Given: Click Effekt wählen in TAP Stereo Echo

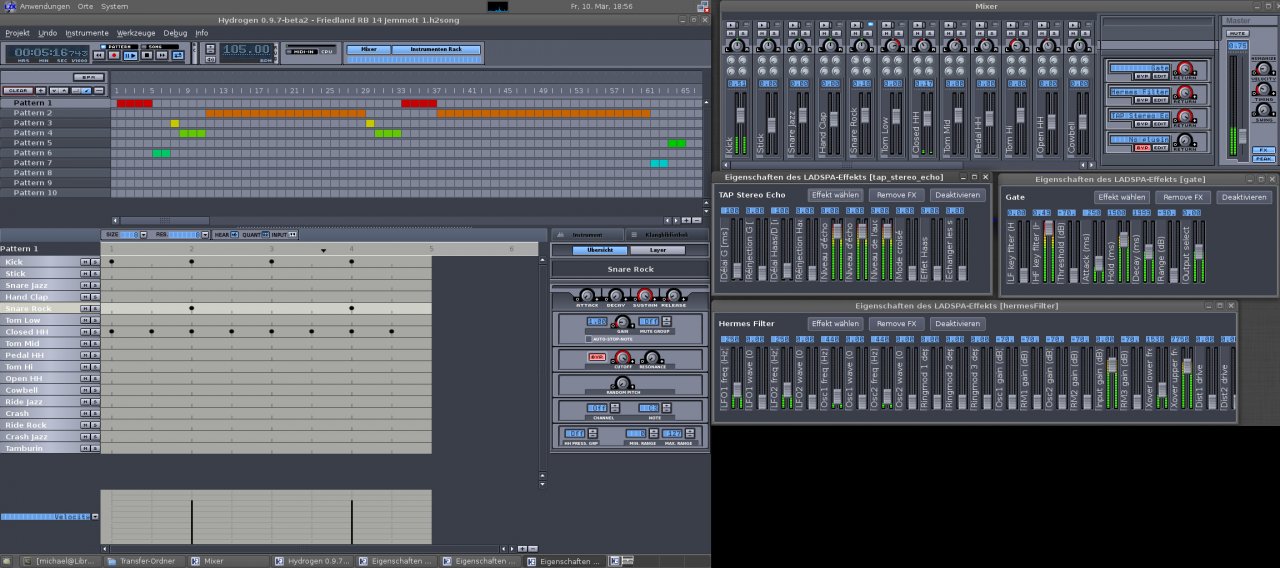Looking at the screenshot, I should (x=835, y=195).
